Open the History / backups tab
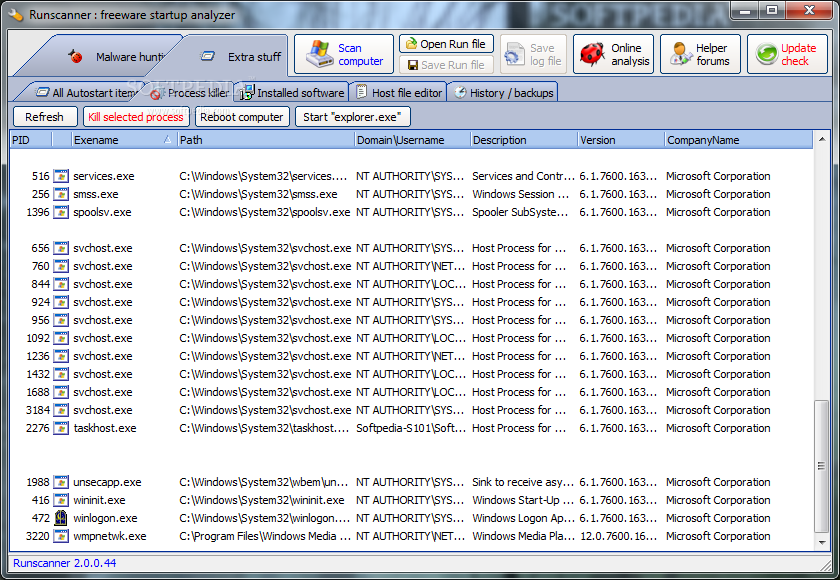 504,93
